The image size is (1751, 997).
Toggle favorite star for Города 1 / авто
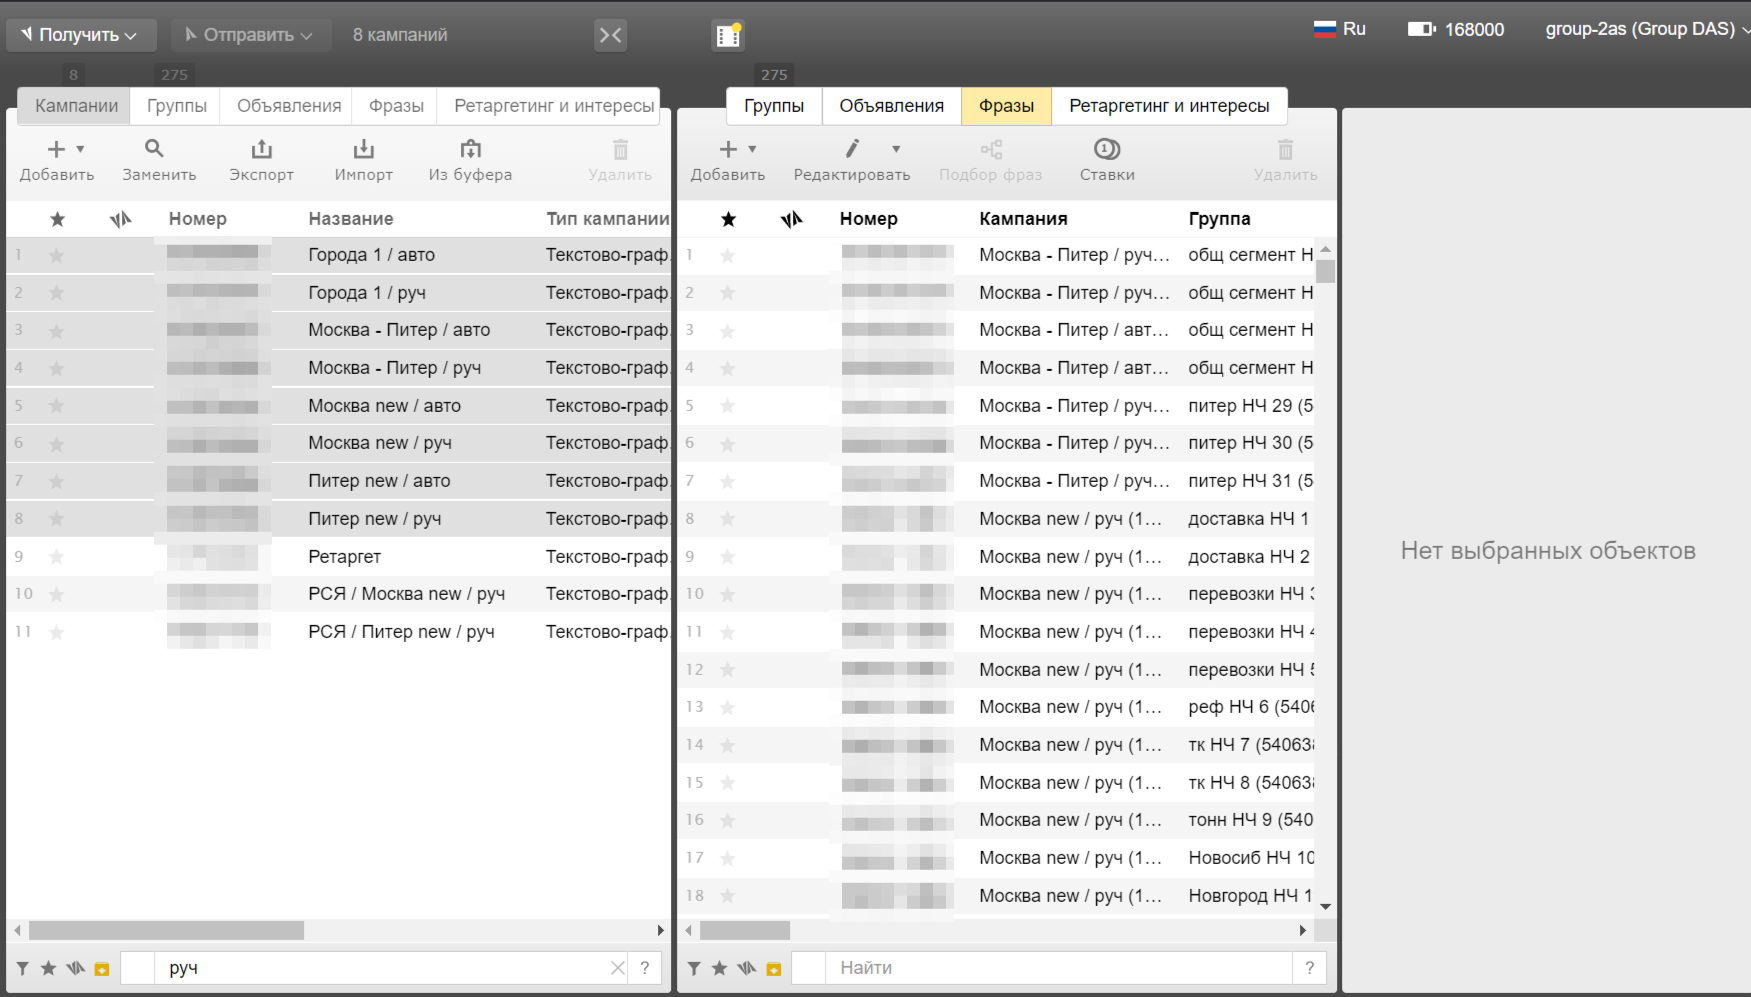[x=57, y=255]
